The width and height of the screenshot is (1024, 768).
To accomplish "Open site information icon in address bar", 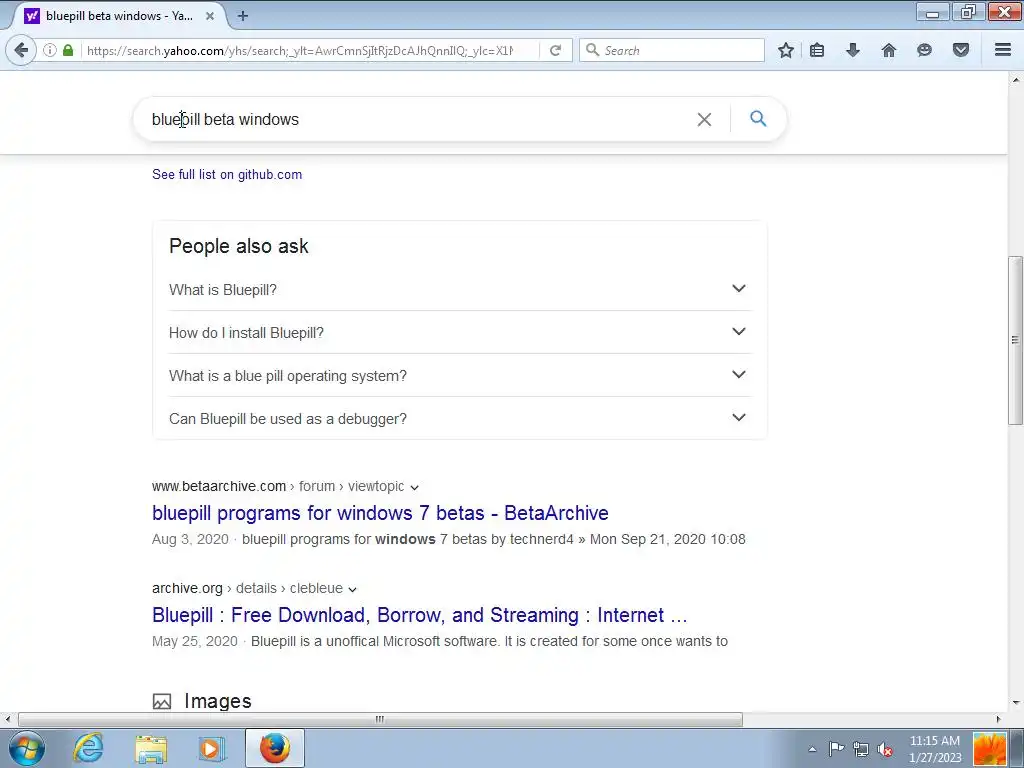I will coord(50,50).
